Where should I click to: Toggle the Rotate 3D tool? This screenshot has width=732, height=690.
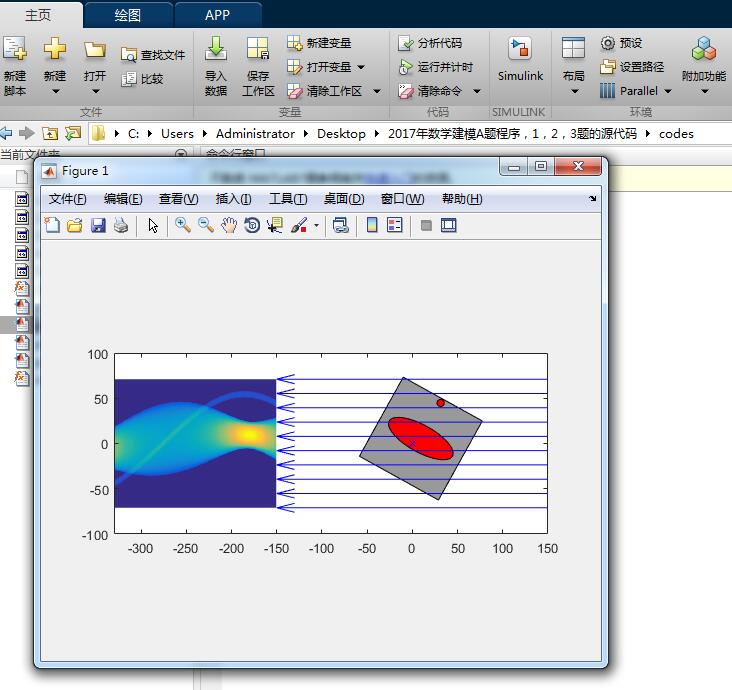pos(252,225)
